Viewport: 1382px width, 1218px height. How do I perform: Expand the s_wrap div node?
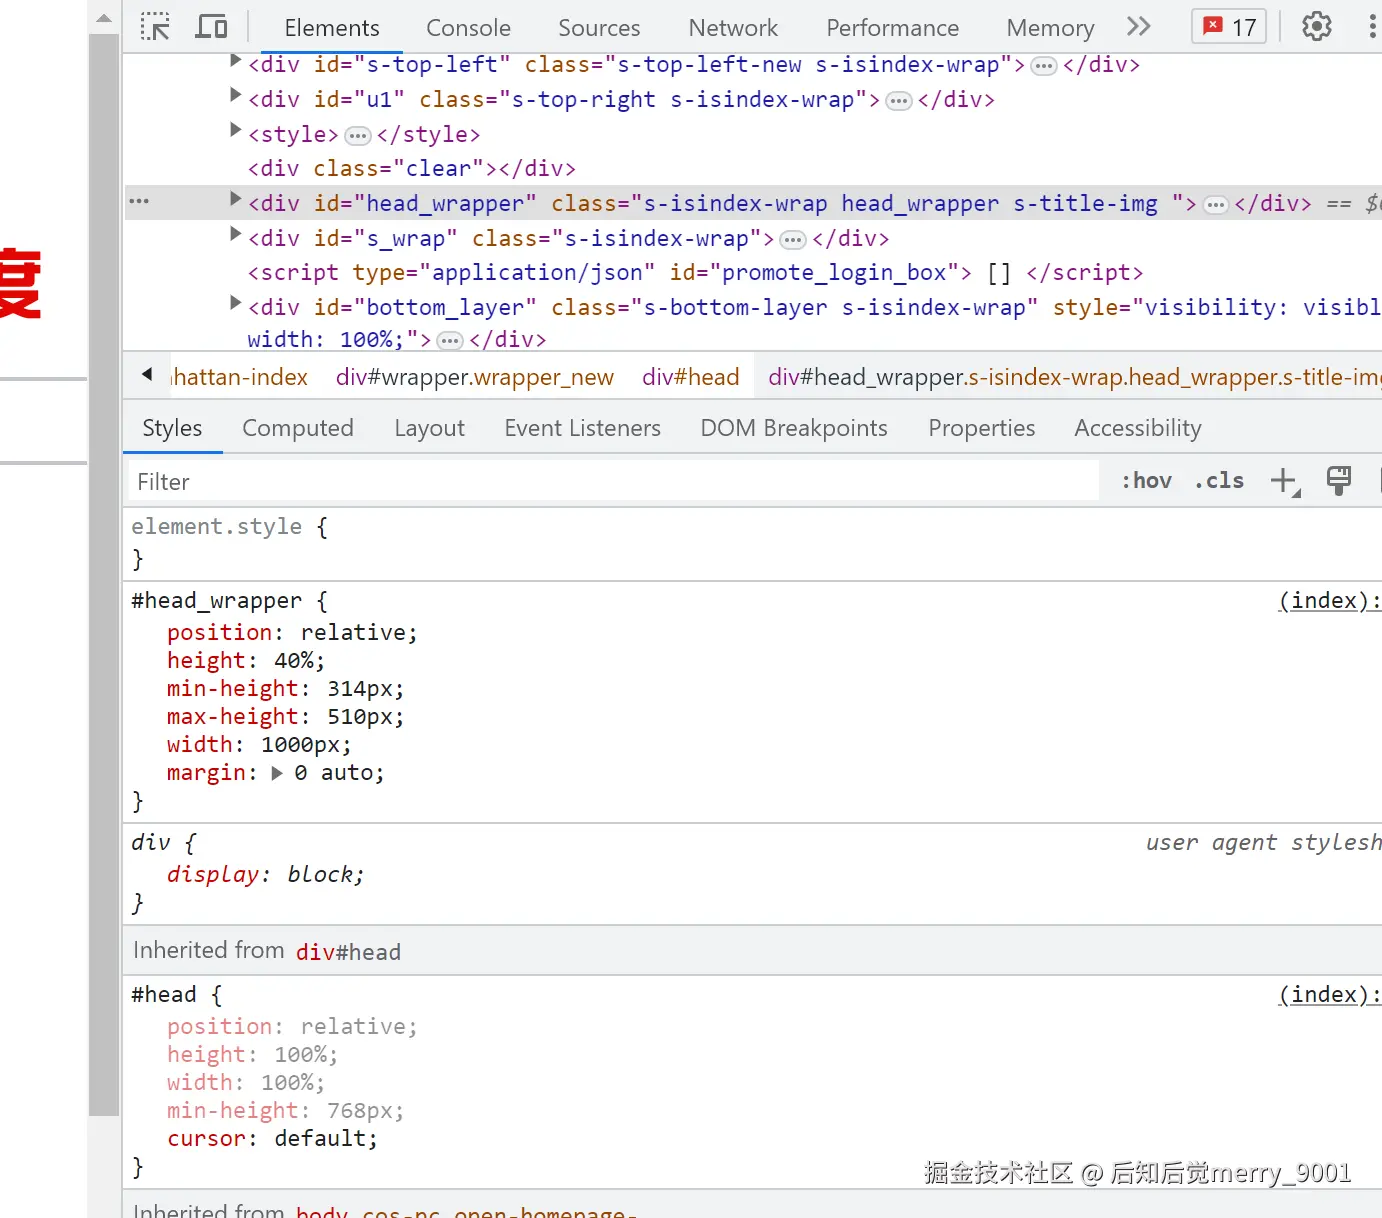pos(236,234)
